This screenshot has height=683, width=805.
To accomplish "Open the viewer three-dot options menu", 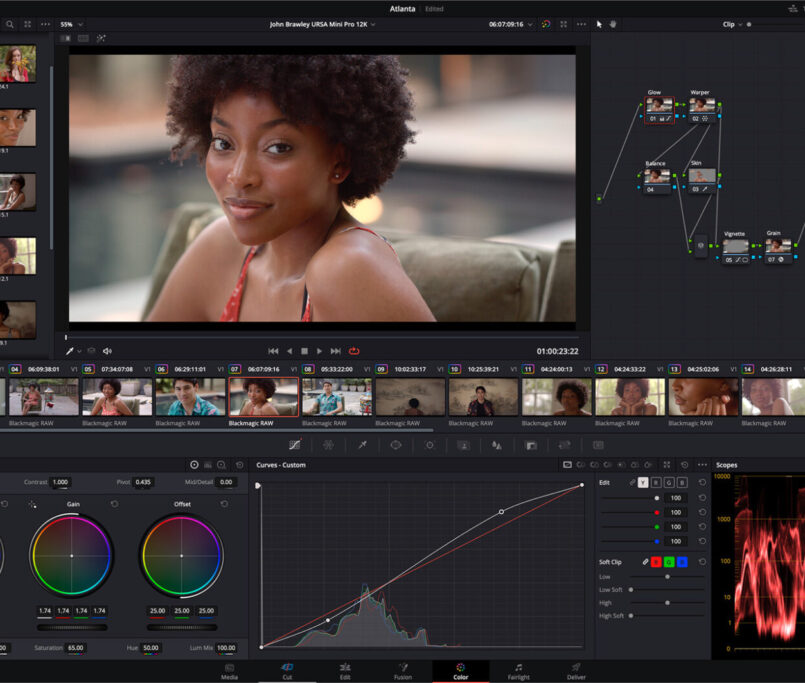I will [581, 24].
